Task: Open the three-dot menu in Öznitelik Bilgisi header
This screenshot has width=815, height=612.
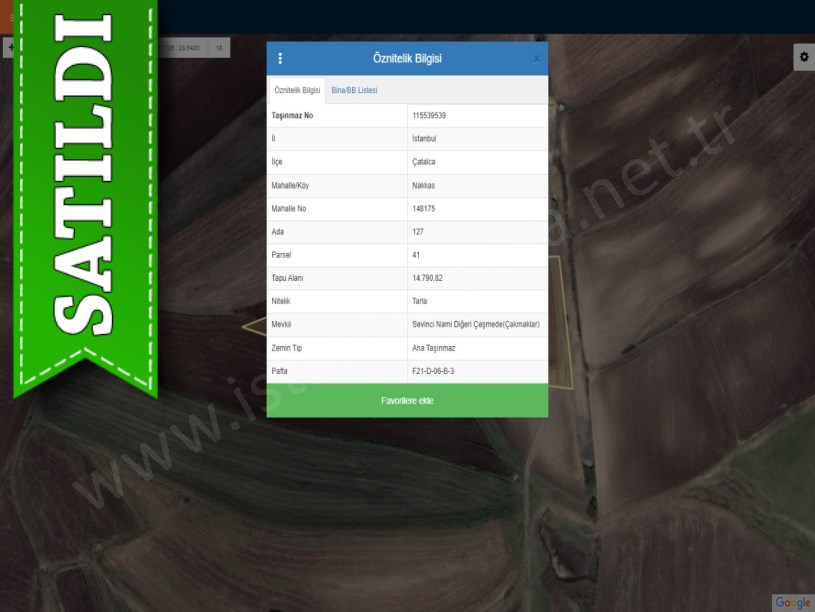Action: click(280, 58)
